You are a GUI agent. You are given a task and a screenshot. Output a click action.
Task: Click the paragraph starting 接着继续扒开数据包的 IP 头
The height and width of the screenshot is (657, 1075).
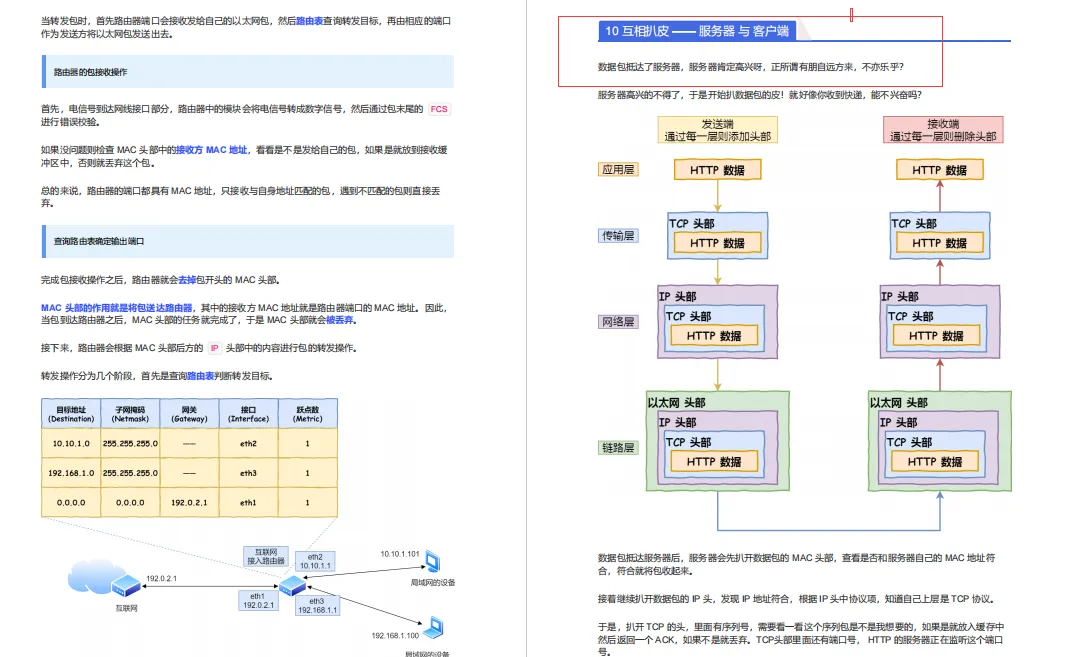coord(795,599)
